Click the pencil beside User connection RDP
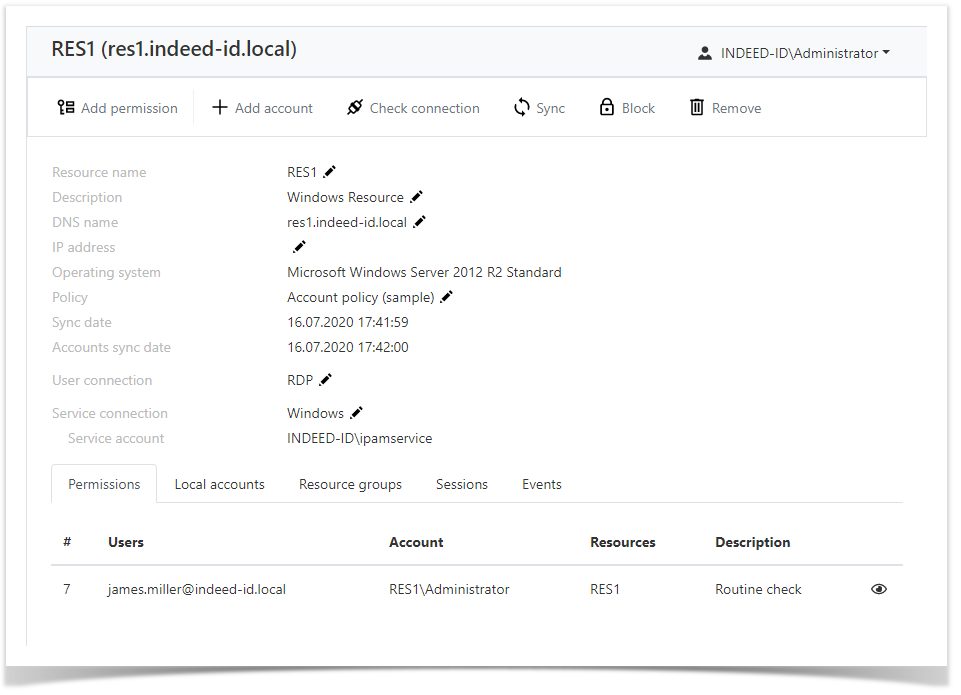The height and width of the screenshot is (695, 961). pos(324,380)
